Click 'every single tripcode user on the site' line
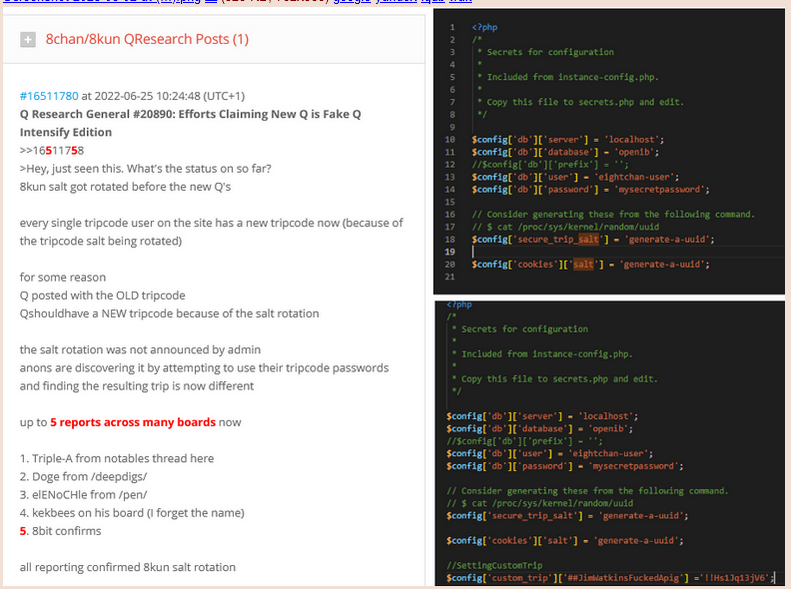The height and width of the screenshot is (589, 791). (x=211, y=223)
